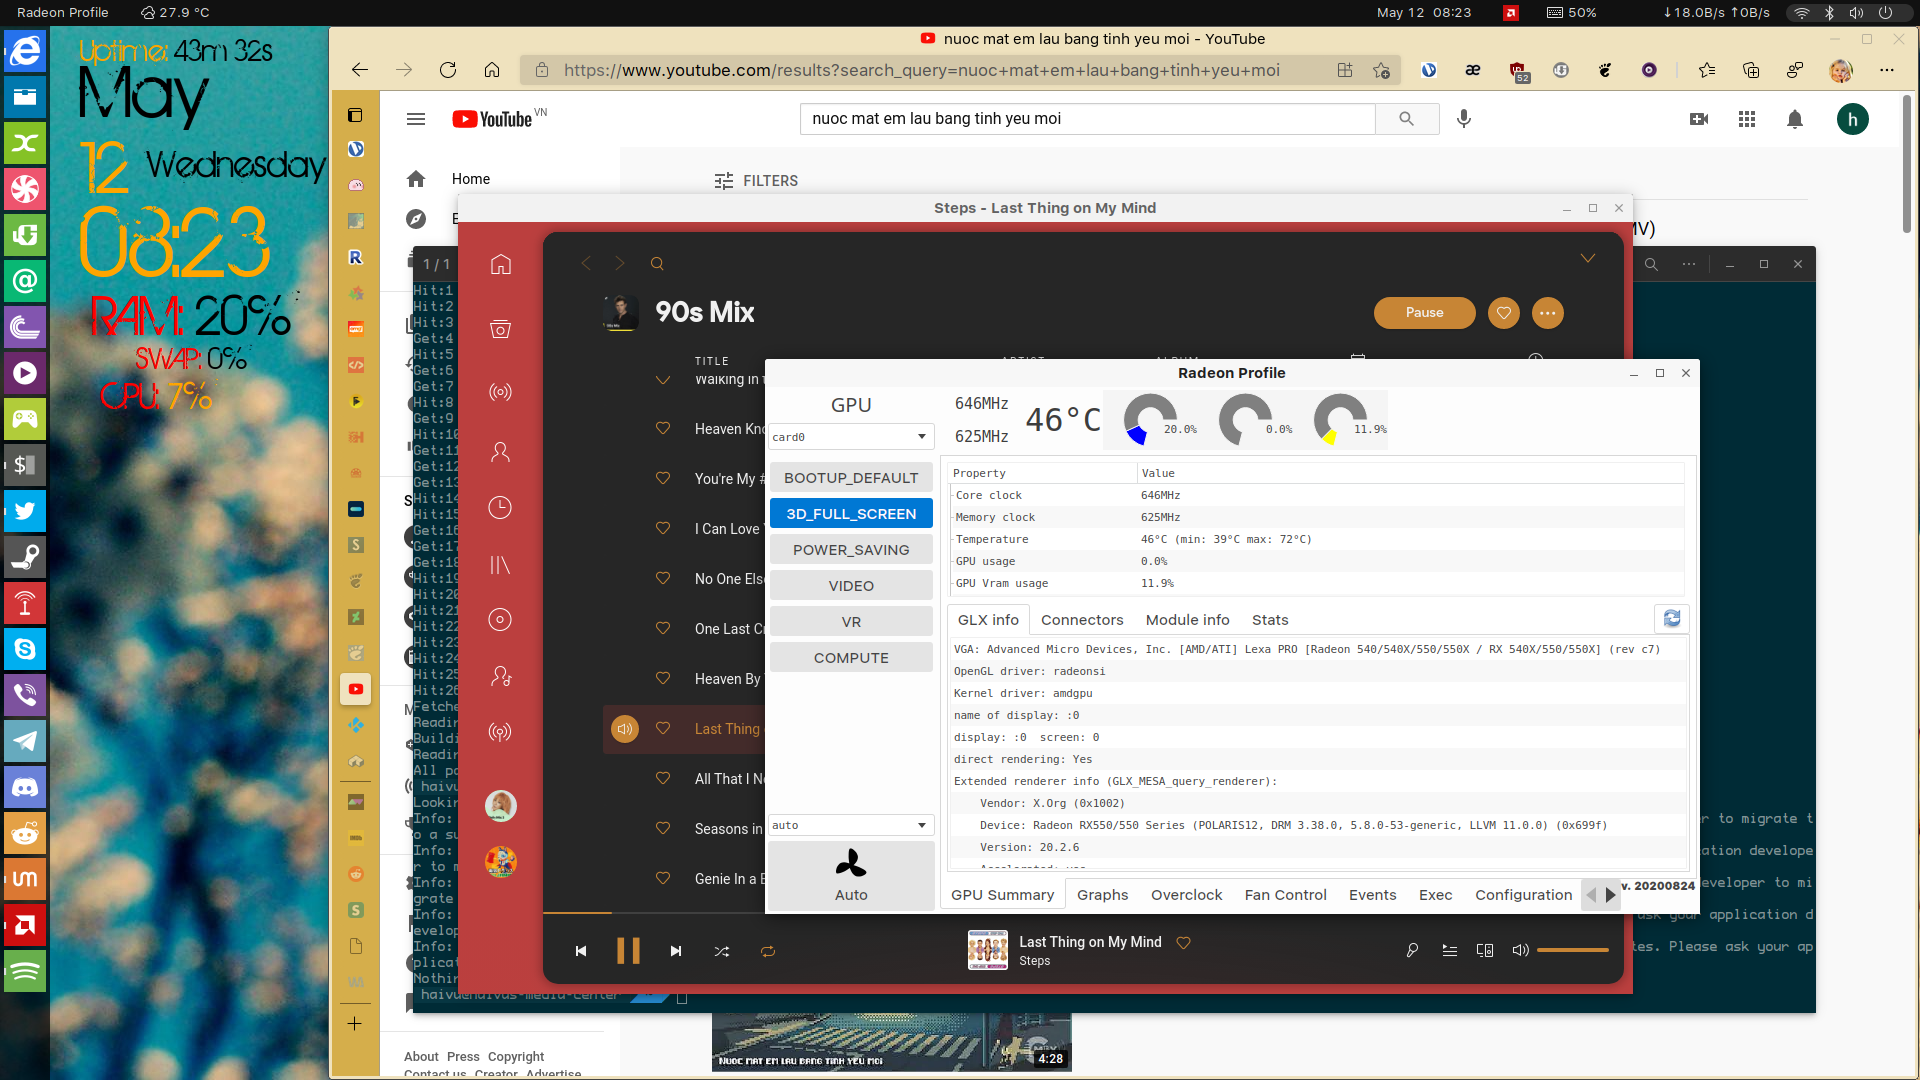The height and width of the screenshot is (1080, 1920).
Task: Click the YouTube search magnifier button
Action: 1407,119
